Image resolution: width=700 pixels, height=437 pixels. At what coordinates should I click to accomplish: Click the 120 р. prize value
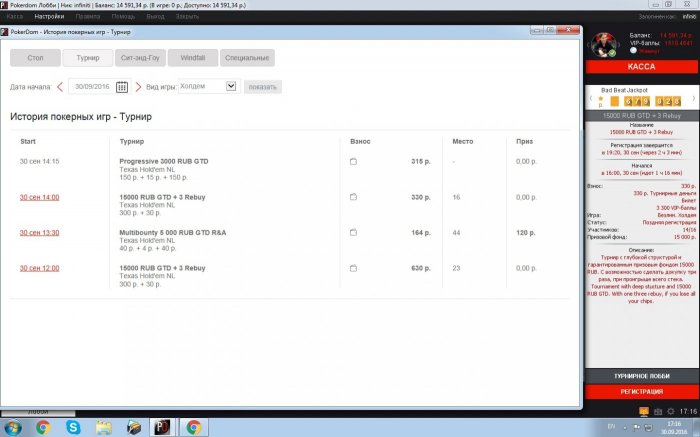(525, 233)
